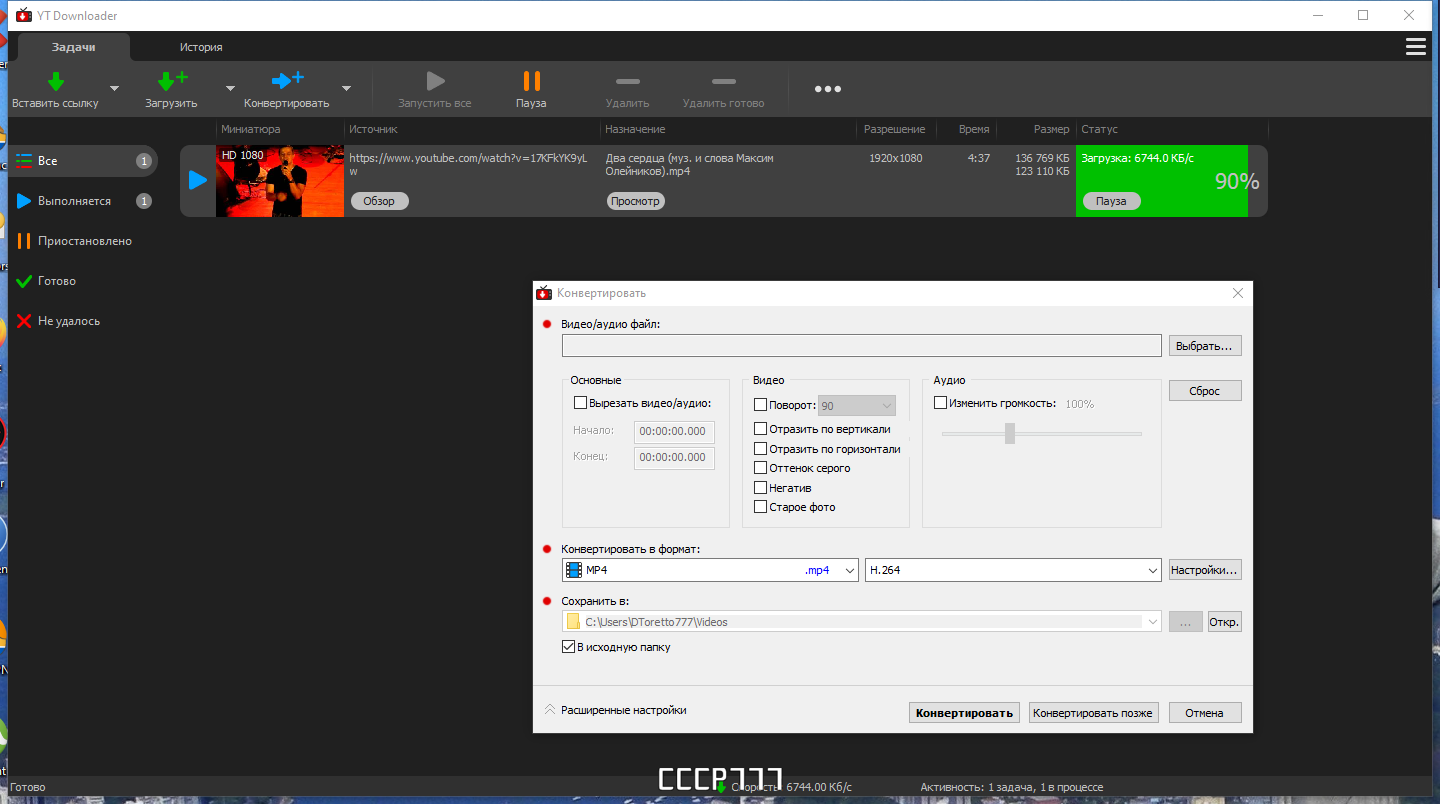Check the Оттенок серого option
Viewport: 1440px width, 804px height.
tap(760, 468)
